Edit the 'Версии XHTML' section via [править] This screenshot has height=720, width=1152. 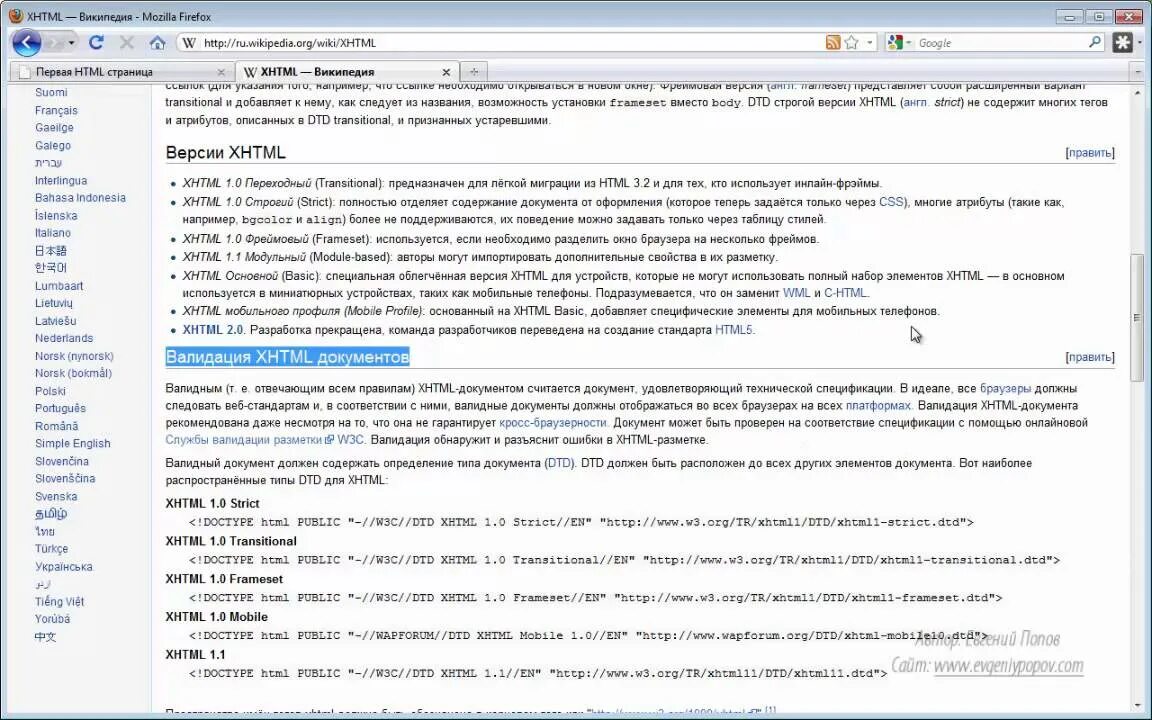click(x=1090, y=153)
